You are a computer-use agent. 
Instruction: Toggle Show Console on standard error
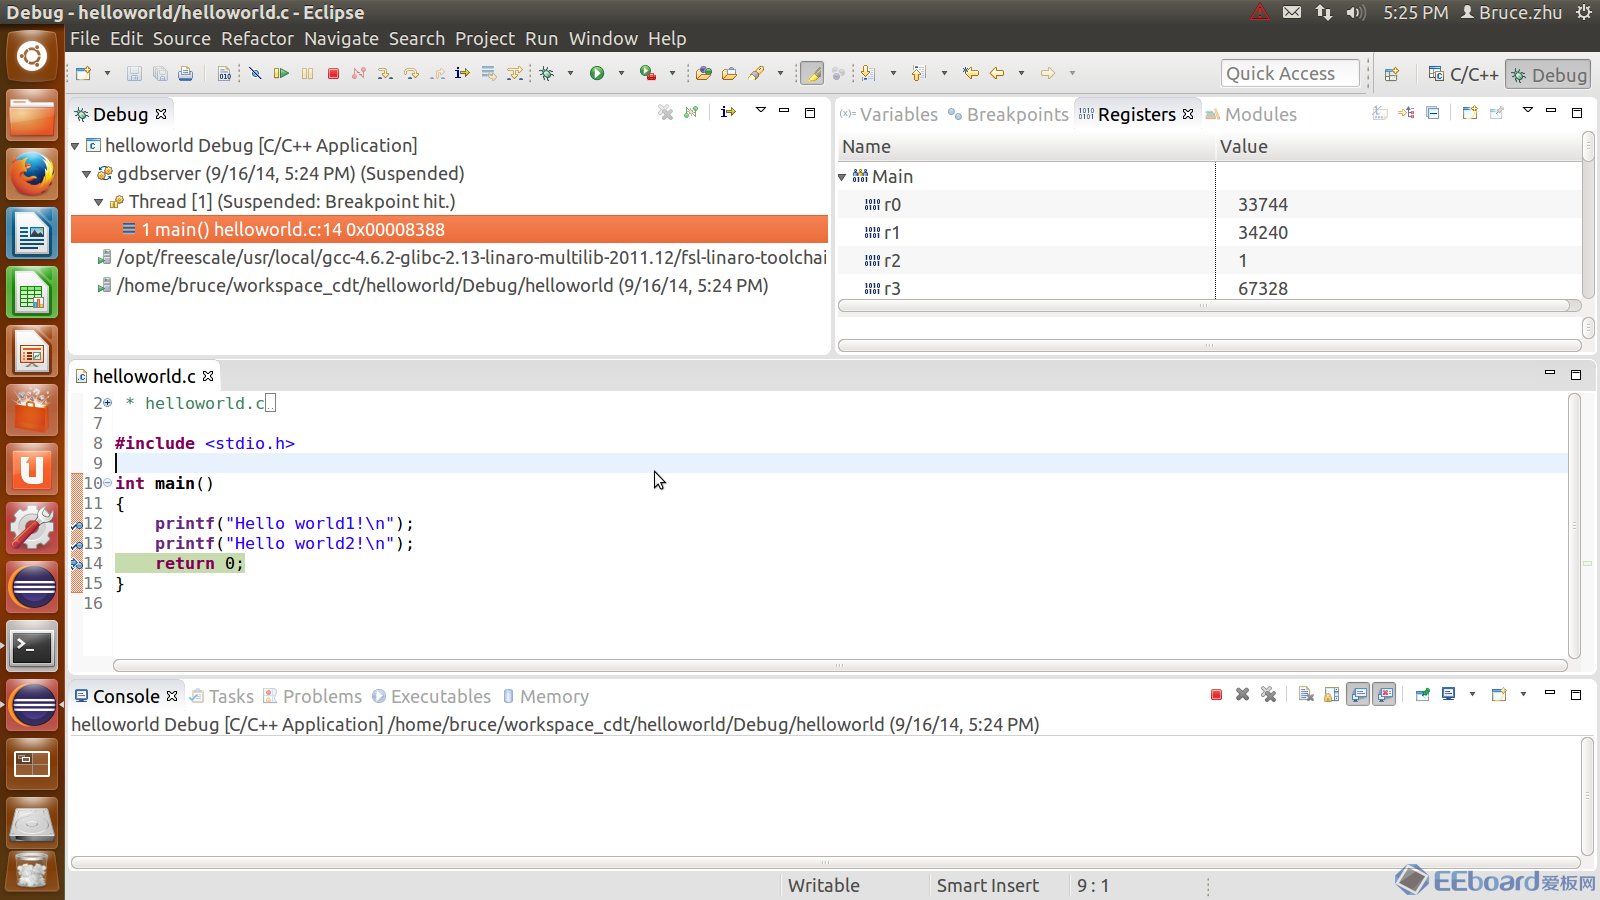(1384, 694)
